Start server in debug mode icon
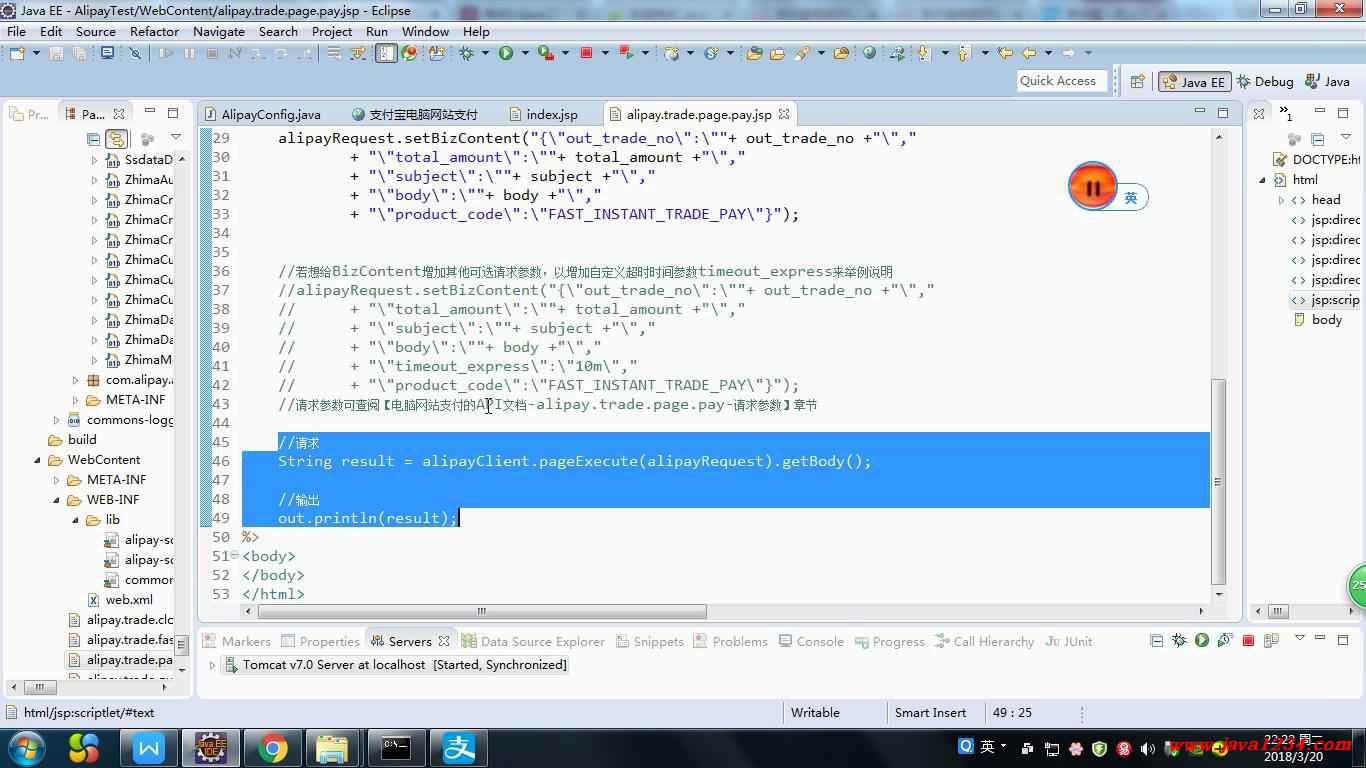The image size is (1366, 768). tap(1179, 641)
